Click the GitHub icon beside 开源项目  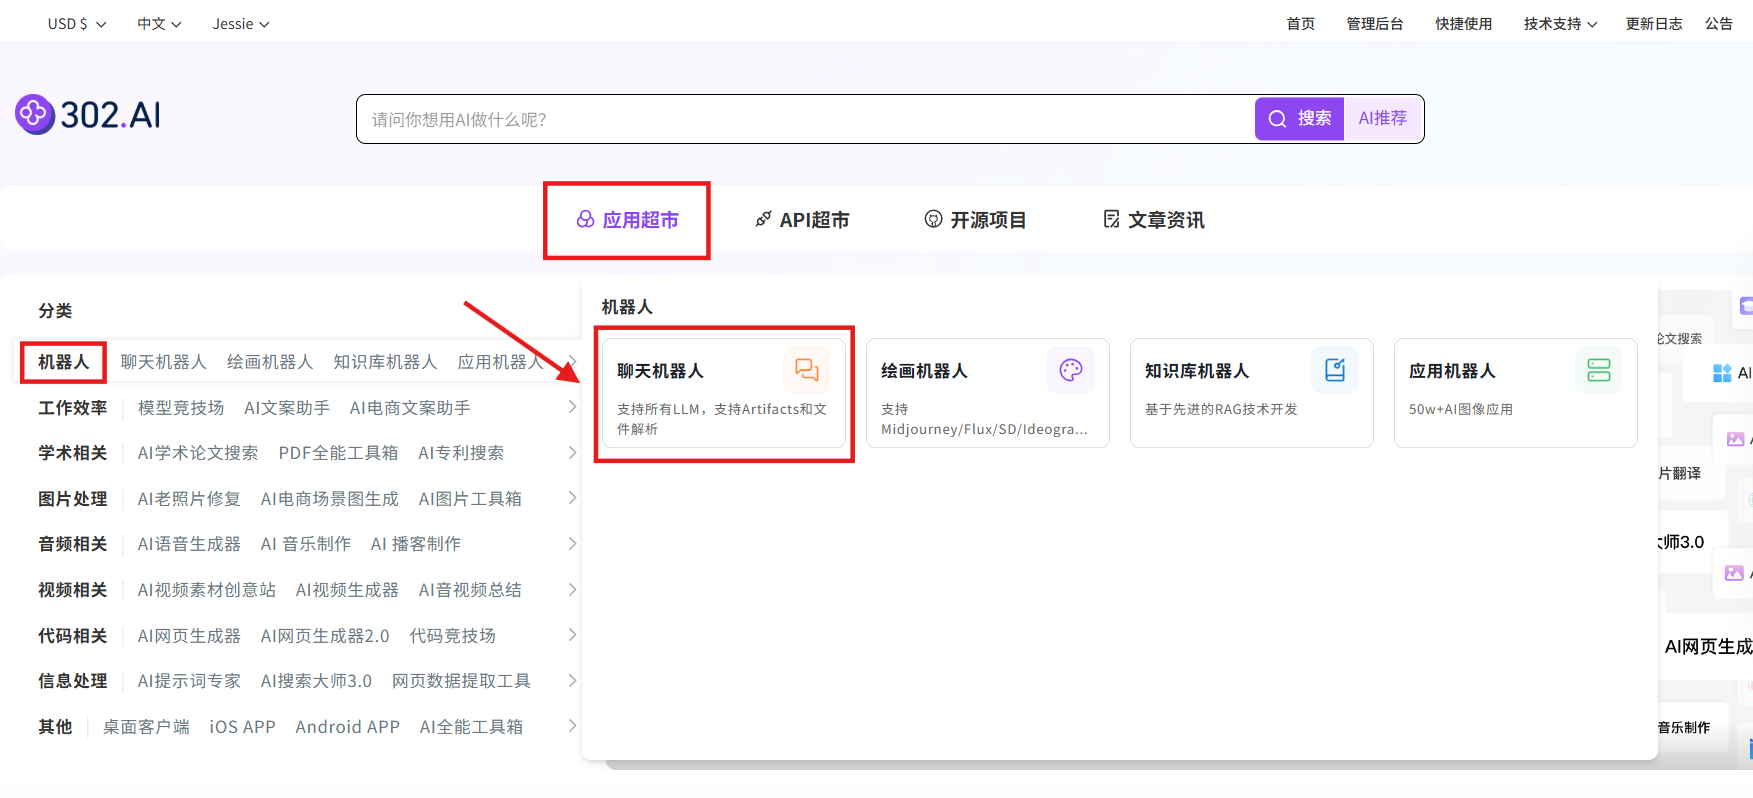pyautogui.click(x=933, y=219)
